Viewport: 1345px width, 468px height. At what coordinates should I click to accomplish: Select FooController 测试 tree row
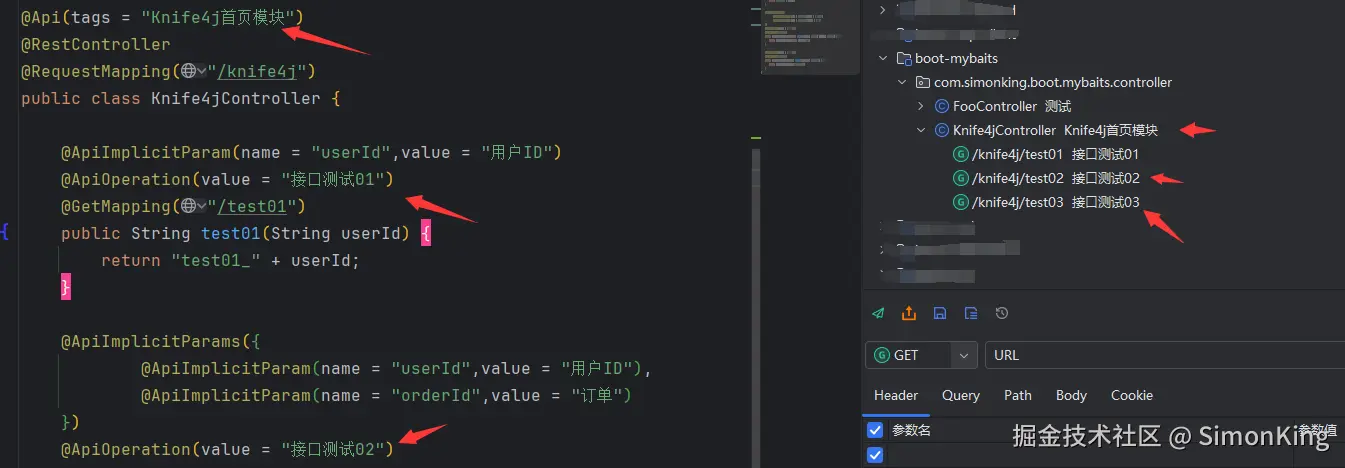click(x=1003, y=106)
